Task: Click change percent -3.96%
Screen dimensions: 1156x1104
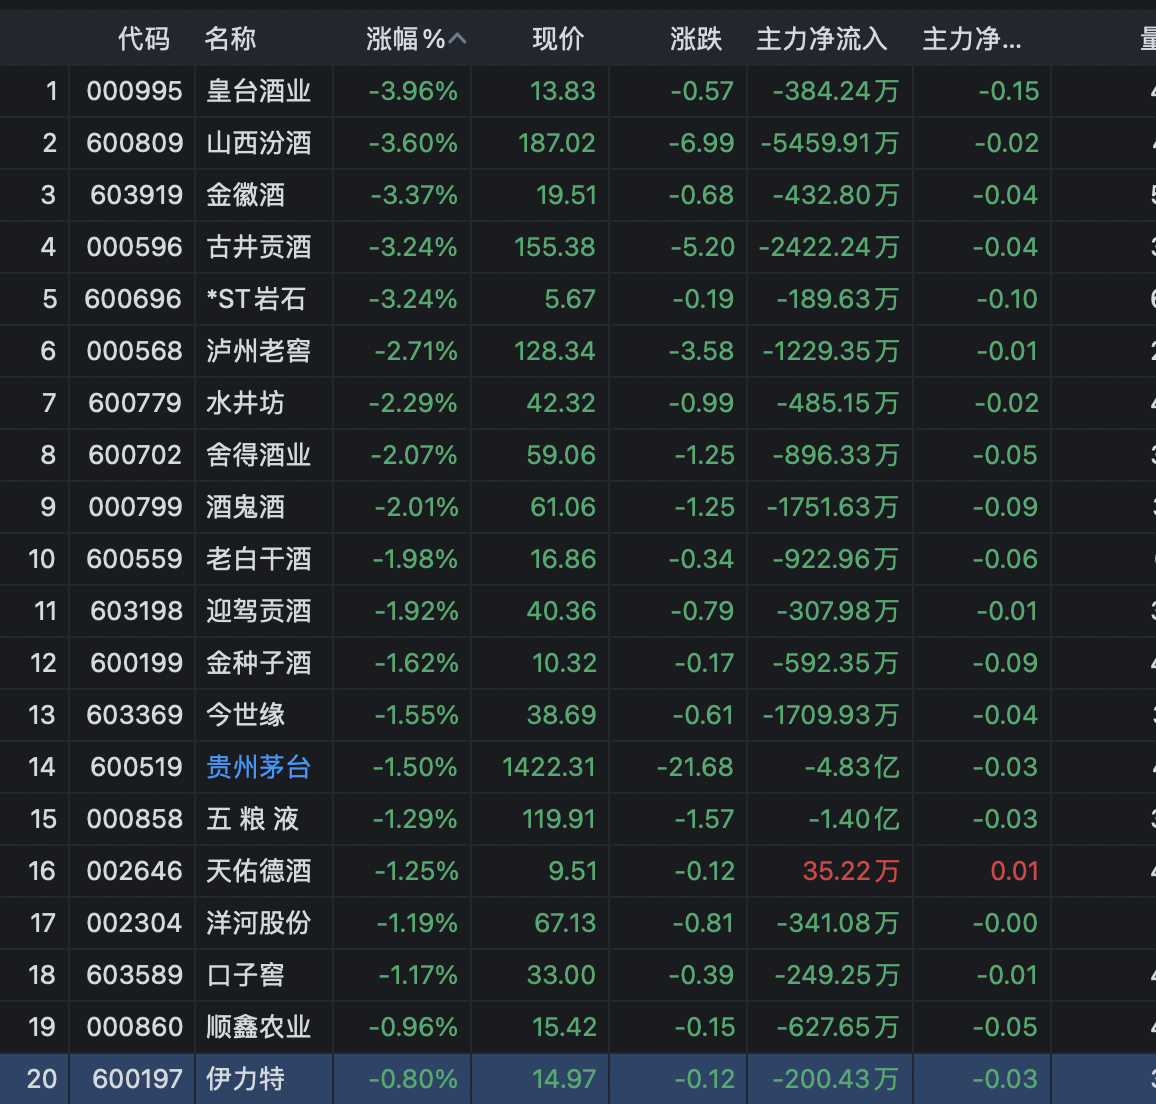Action: tap(413, 91)
